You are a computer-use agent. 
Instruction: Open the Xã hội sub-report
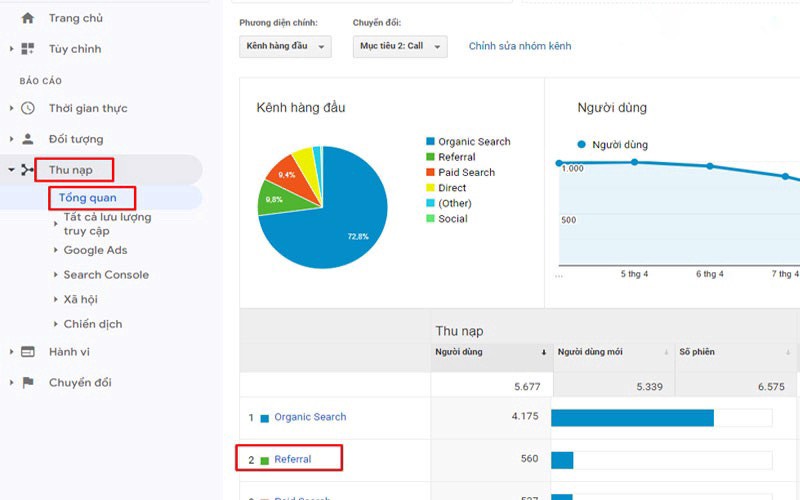click(81, 299)
